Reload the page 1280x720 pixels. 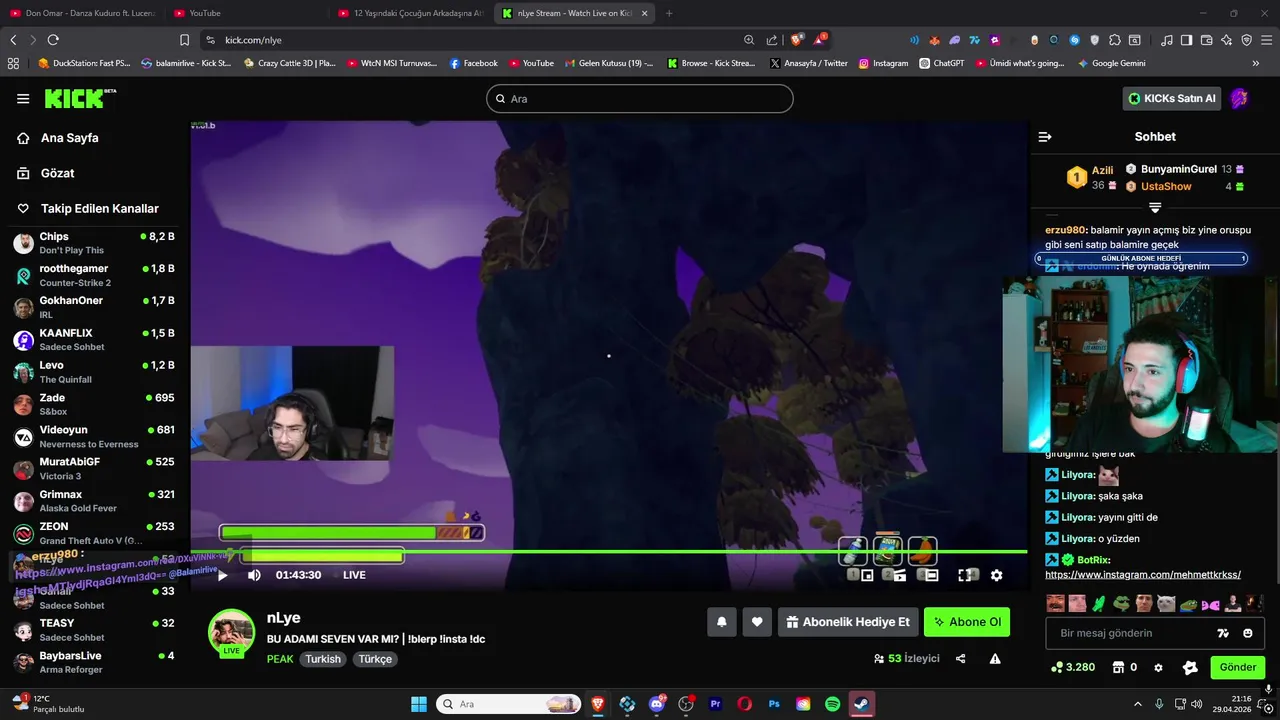[53, 40]
